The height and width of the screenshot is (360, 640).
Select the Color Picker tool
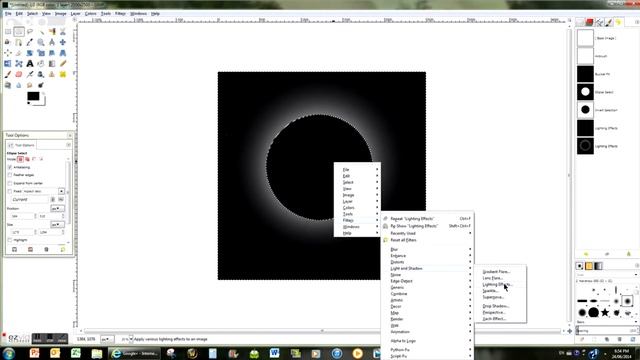[x=30, y=42]
